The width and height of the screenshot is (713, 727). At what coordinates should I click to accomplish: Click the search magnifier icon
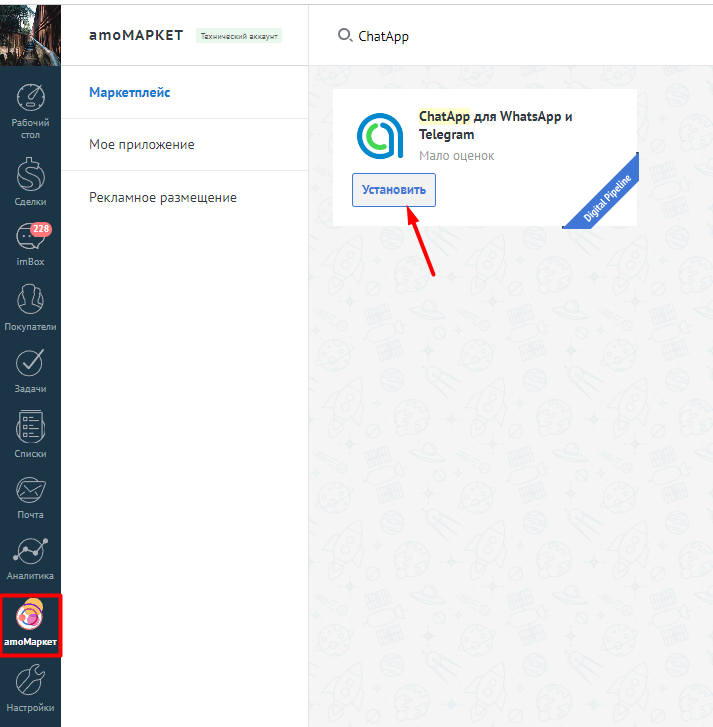point(345,35)
